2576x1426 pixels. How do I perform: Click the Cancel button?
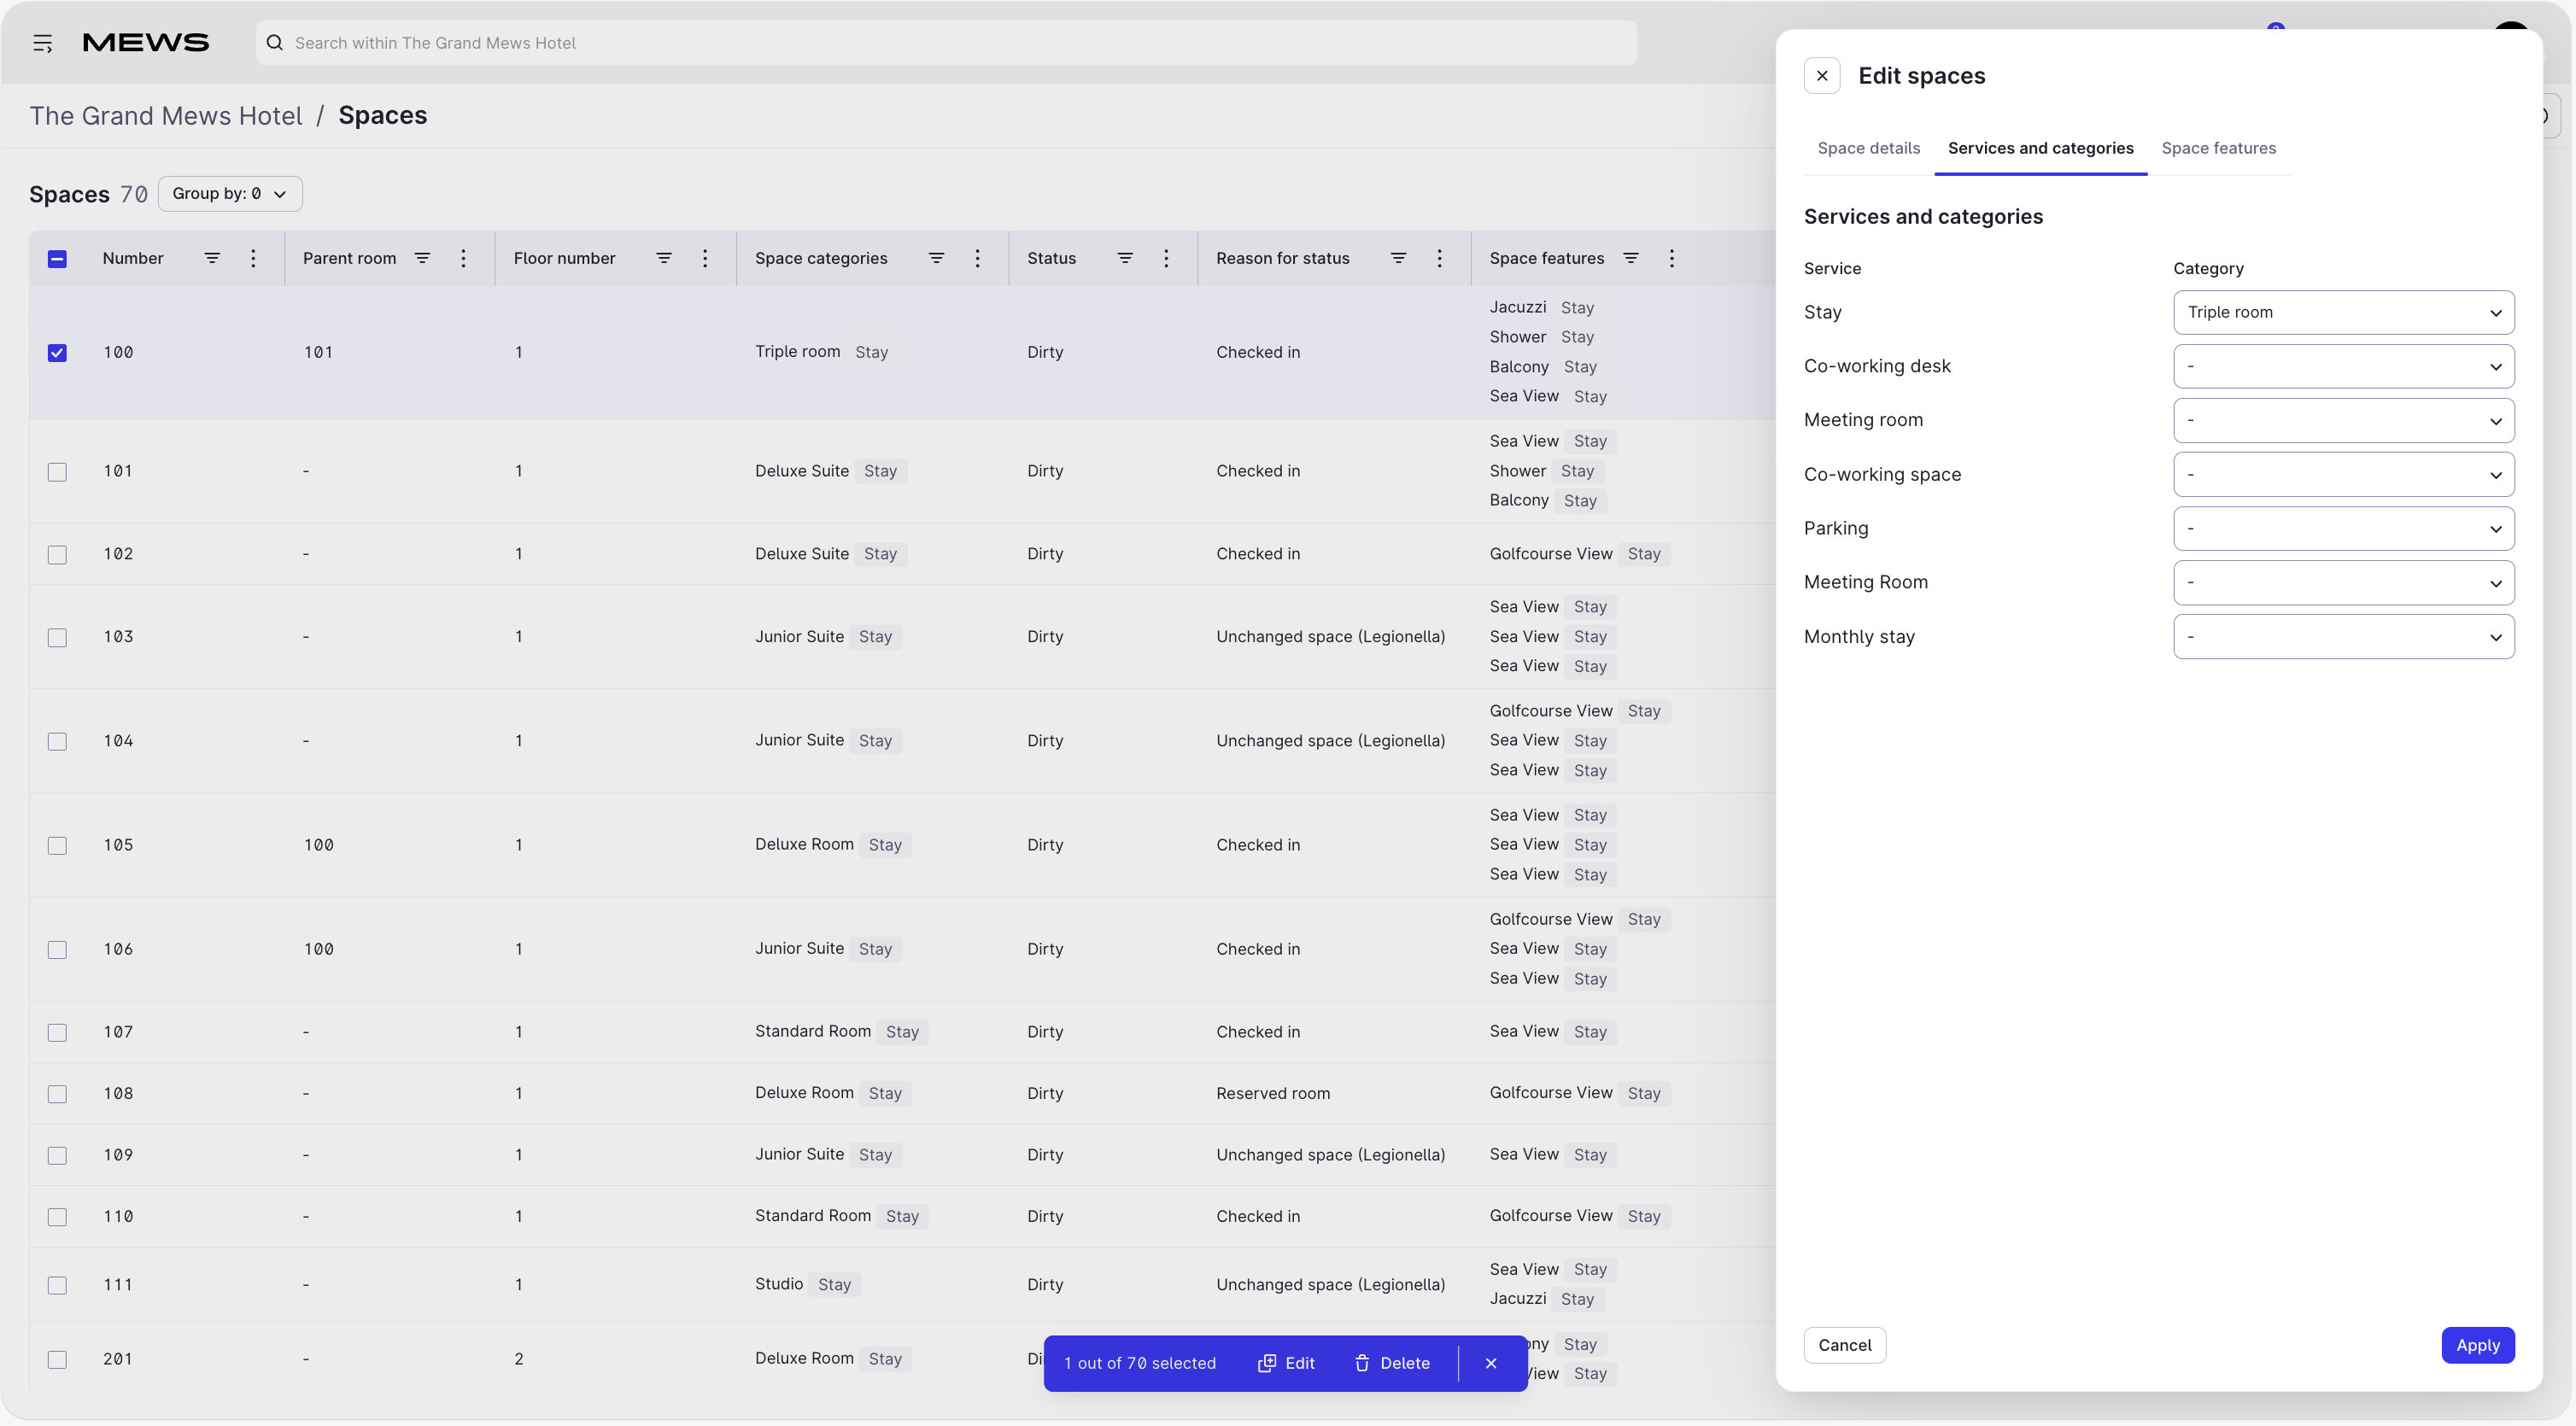pos(1844,1345)
